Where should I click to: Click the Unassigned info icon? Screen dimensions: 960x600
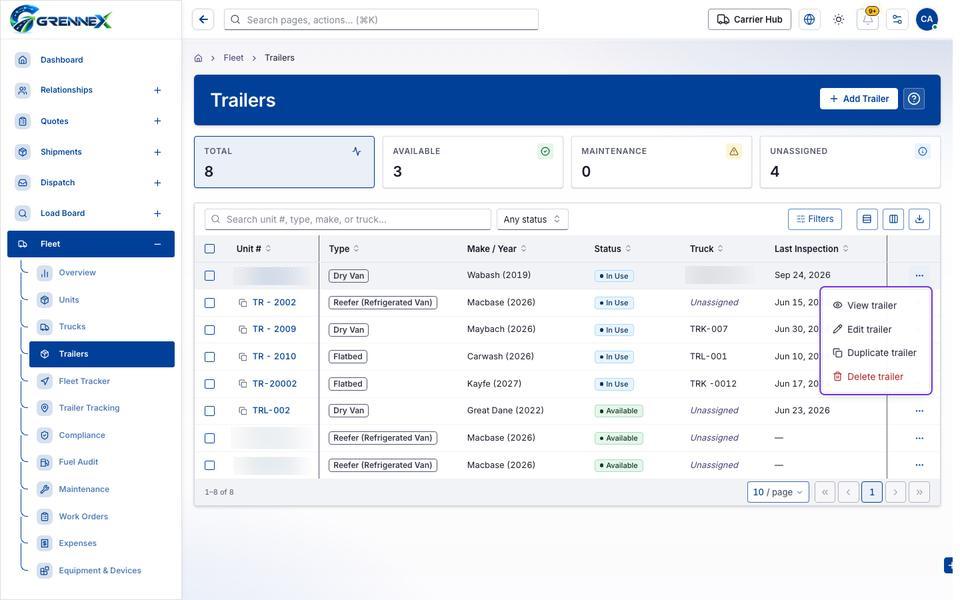point(923,151)
